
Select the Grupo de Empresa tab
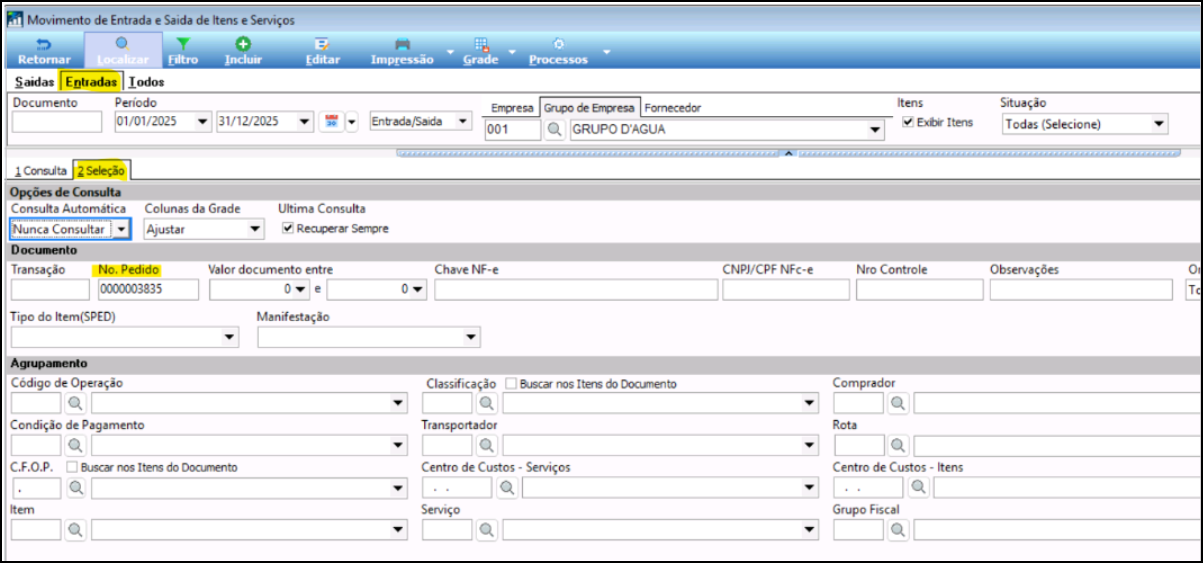click(589, 107)
